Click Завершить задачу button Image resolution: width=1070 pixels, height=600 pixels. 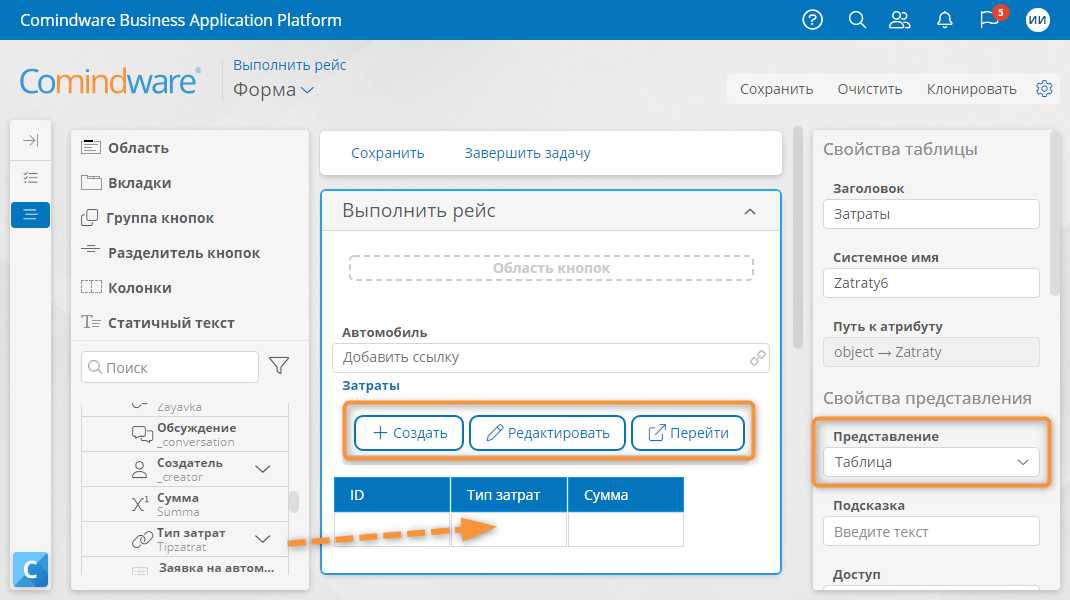pyautogui.click(x=527, y=153)
